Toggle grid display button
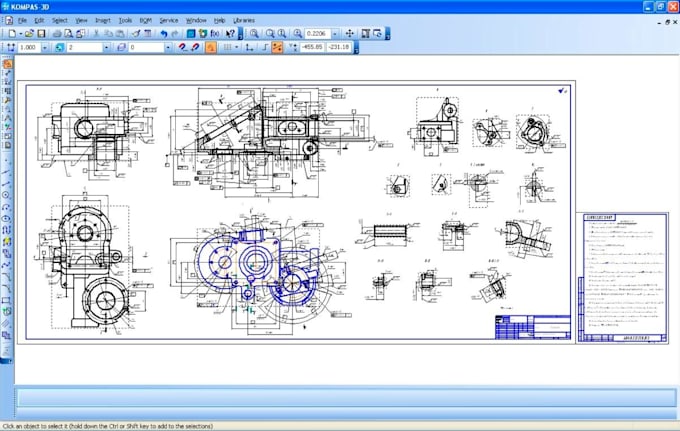Image resolution: width=680 pixels, height=431 pixels. tap(227, 47)
